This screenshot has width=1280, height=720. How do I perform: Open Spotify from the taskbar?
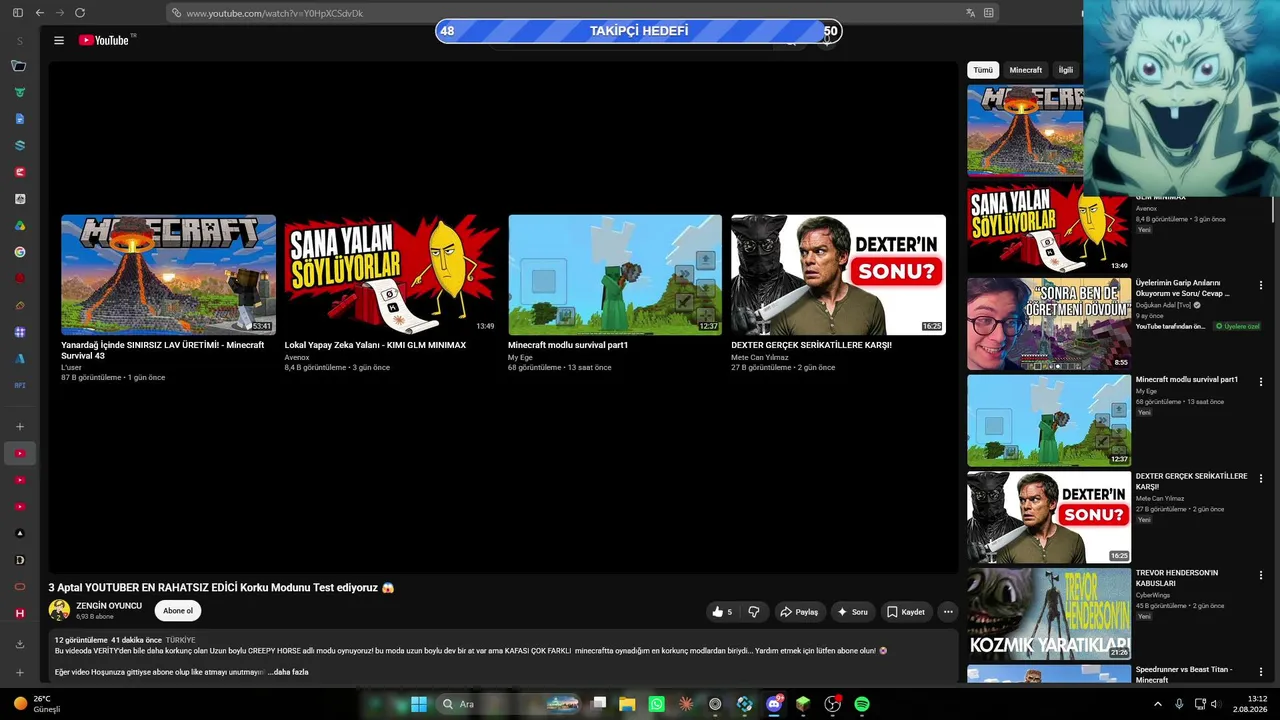[x=862, y=704]
